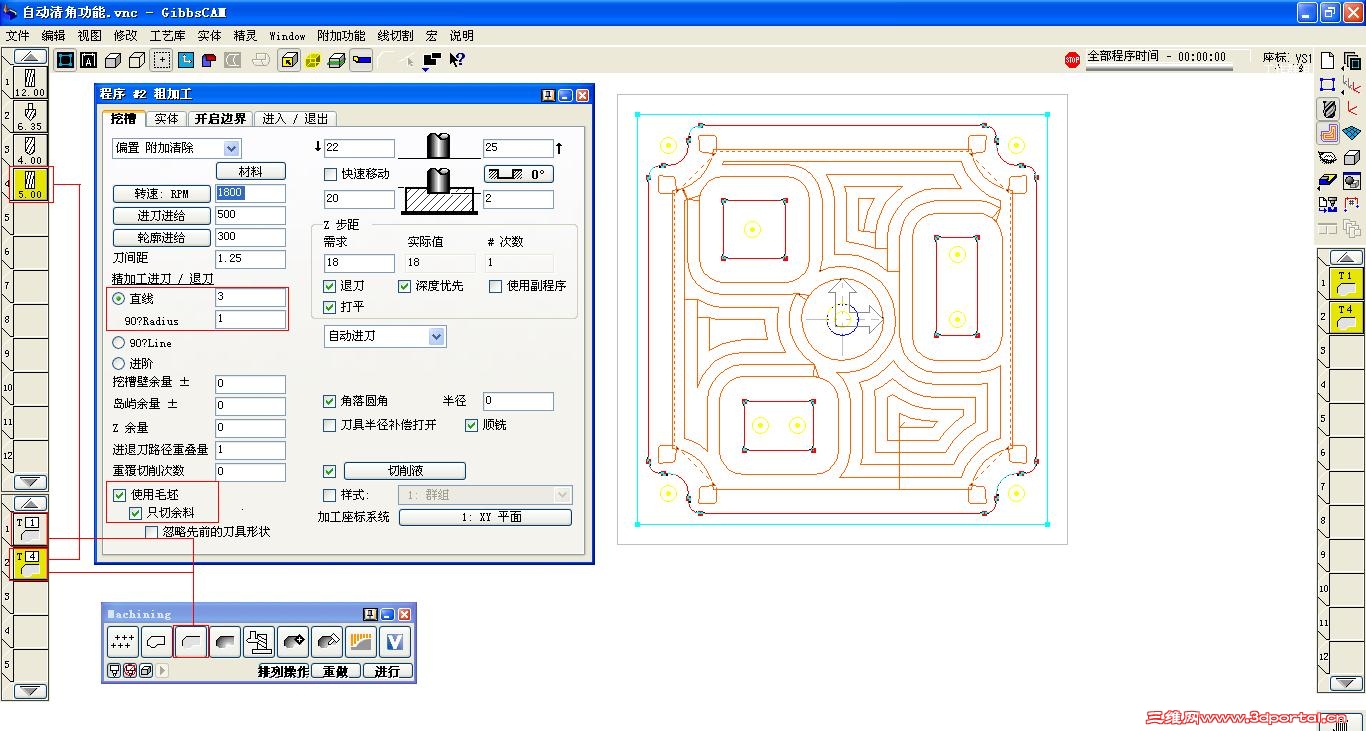Open the new document icon
This screenshot has width=1366, height=731.
point(1328,60)
